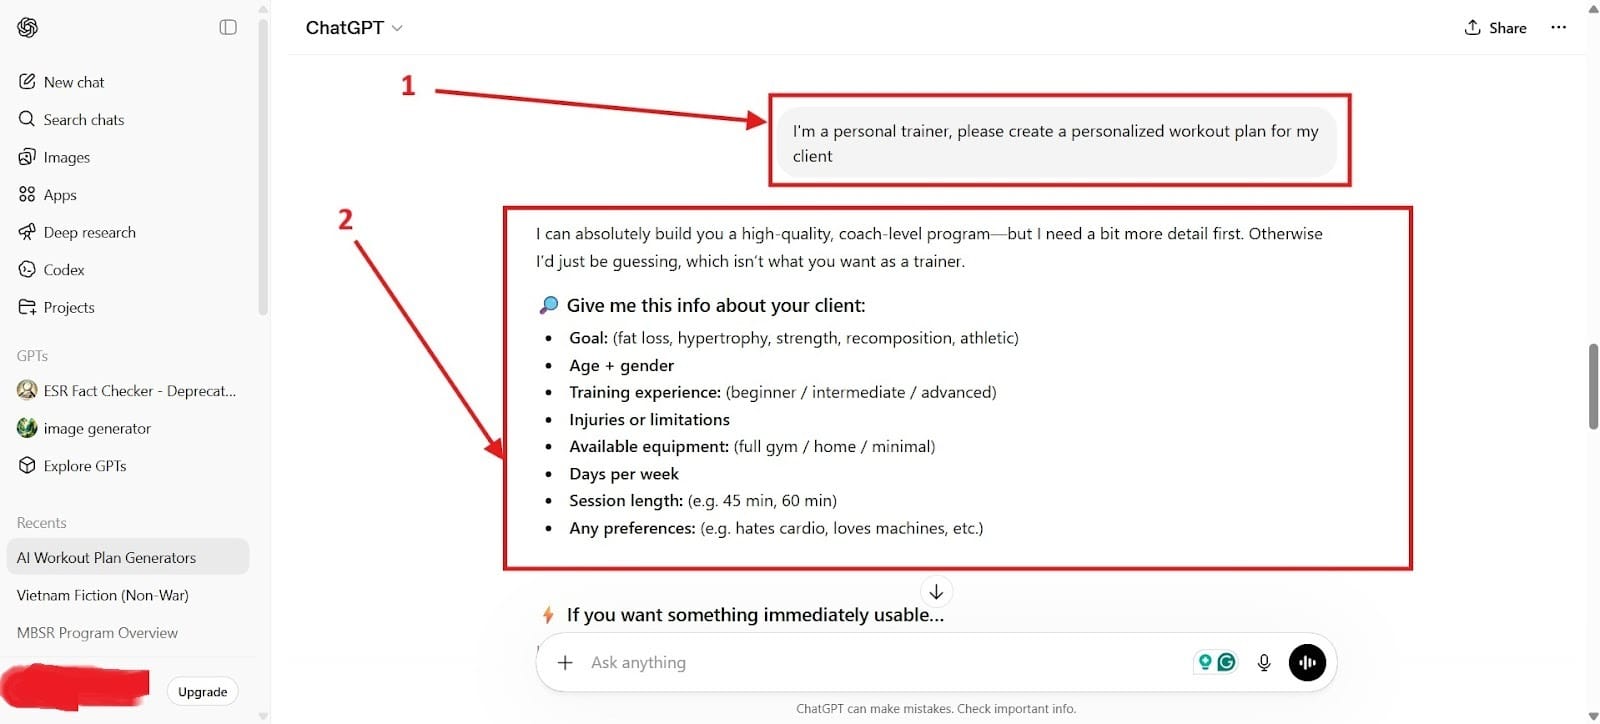Viewport: 1600px width, 724px height.
Task: Click the OpenAI logo at top left
Action: (27, 27)
